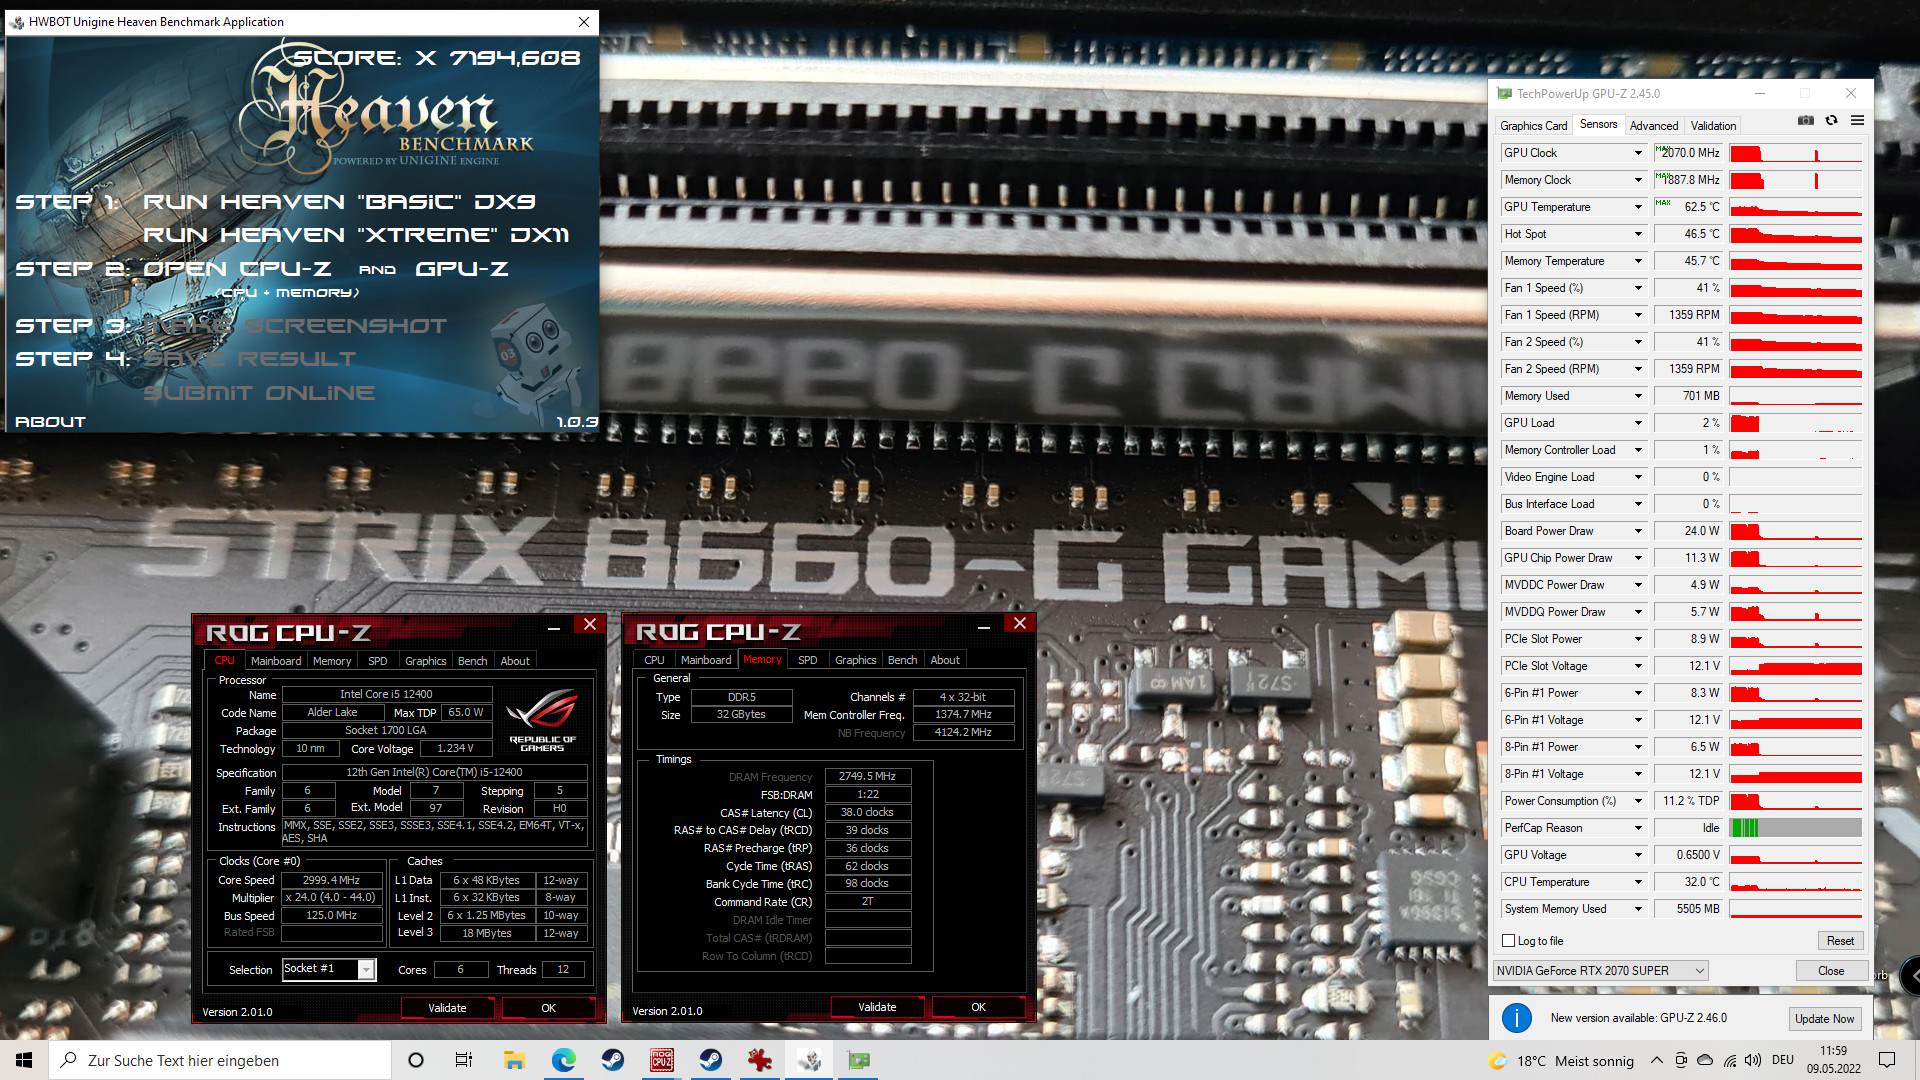
Task: Click the red splat app taskbar icon
Action: [760, 1060]
